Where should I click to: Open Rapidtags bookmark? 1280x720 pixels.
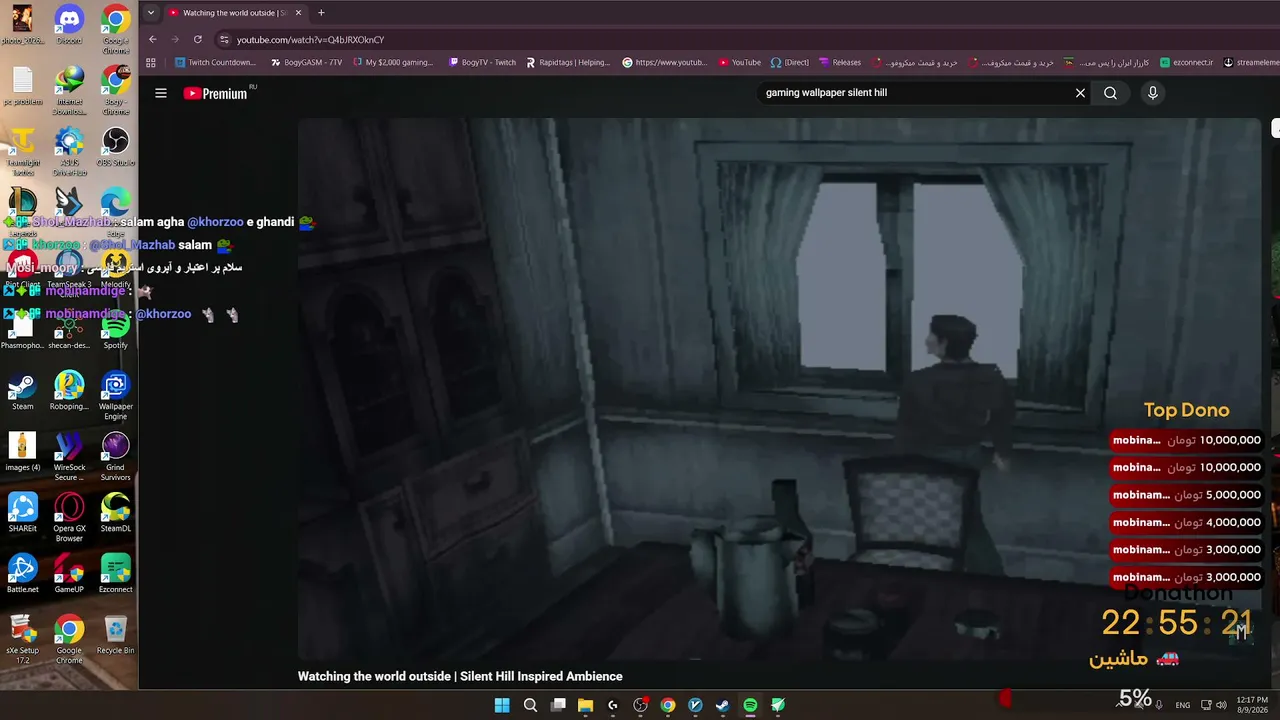[568, 62]
